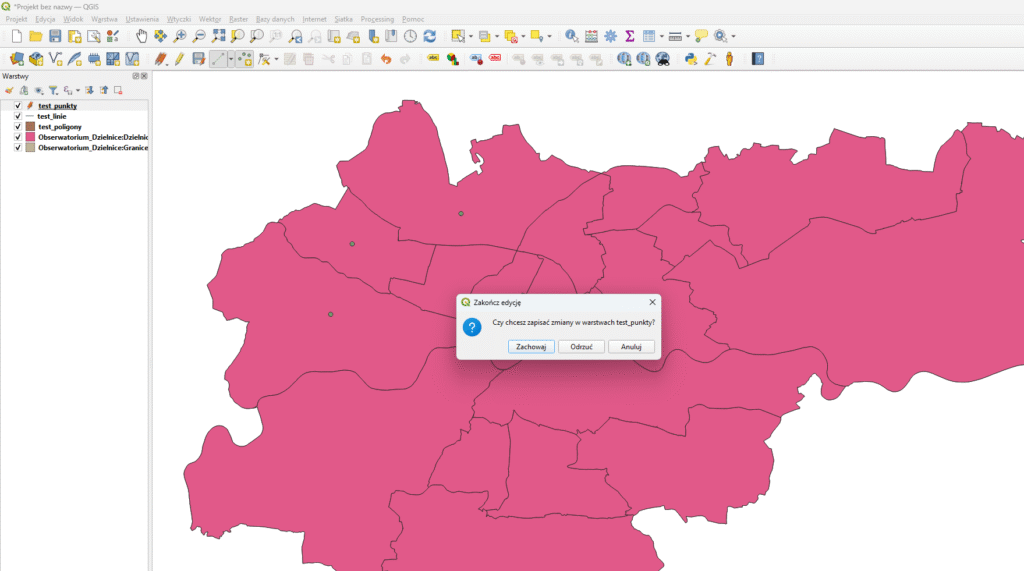Click the Refresh map icon
This screenshot has width=1024, height=571.
point(429,36)
